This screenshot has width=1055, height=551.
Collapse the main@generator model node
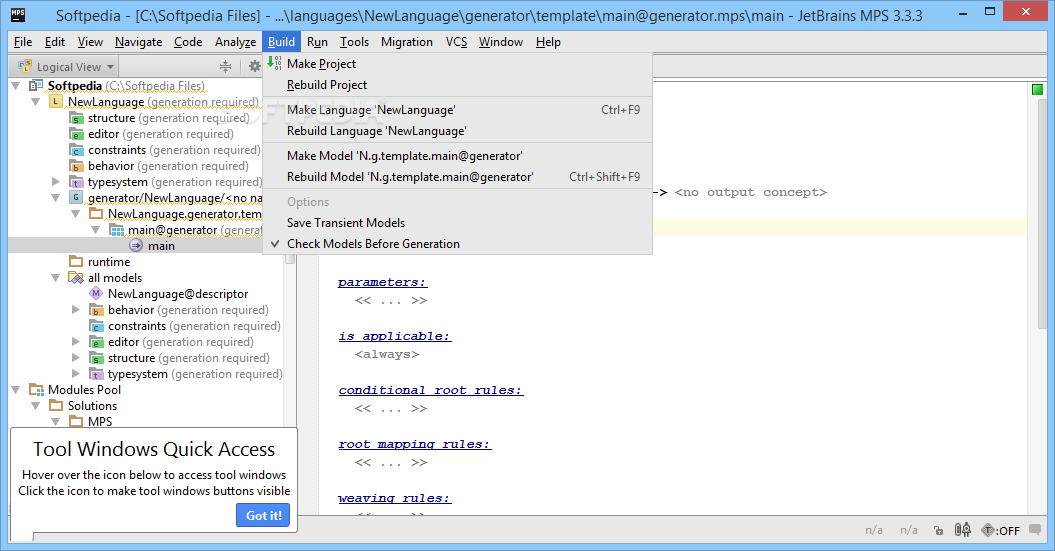[x=96, y=230]
